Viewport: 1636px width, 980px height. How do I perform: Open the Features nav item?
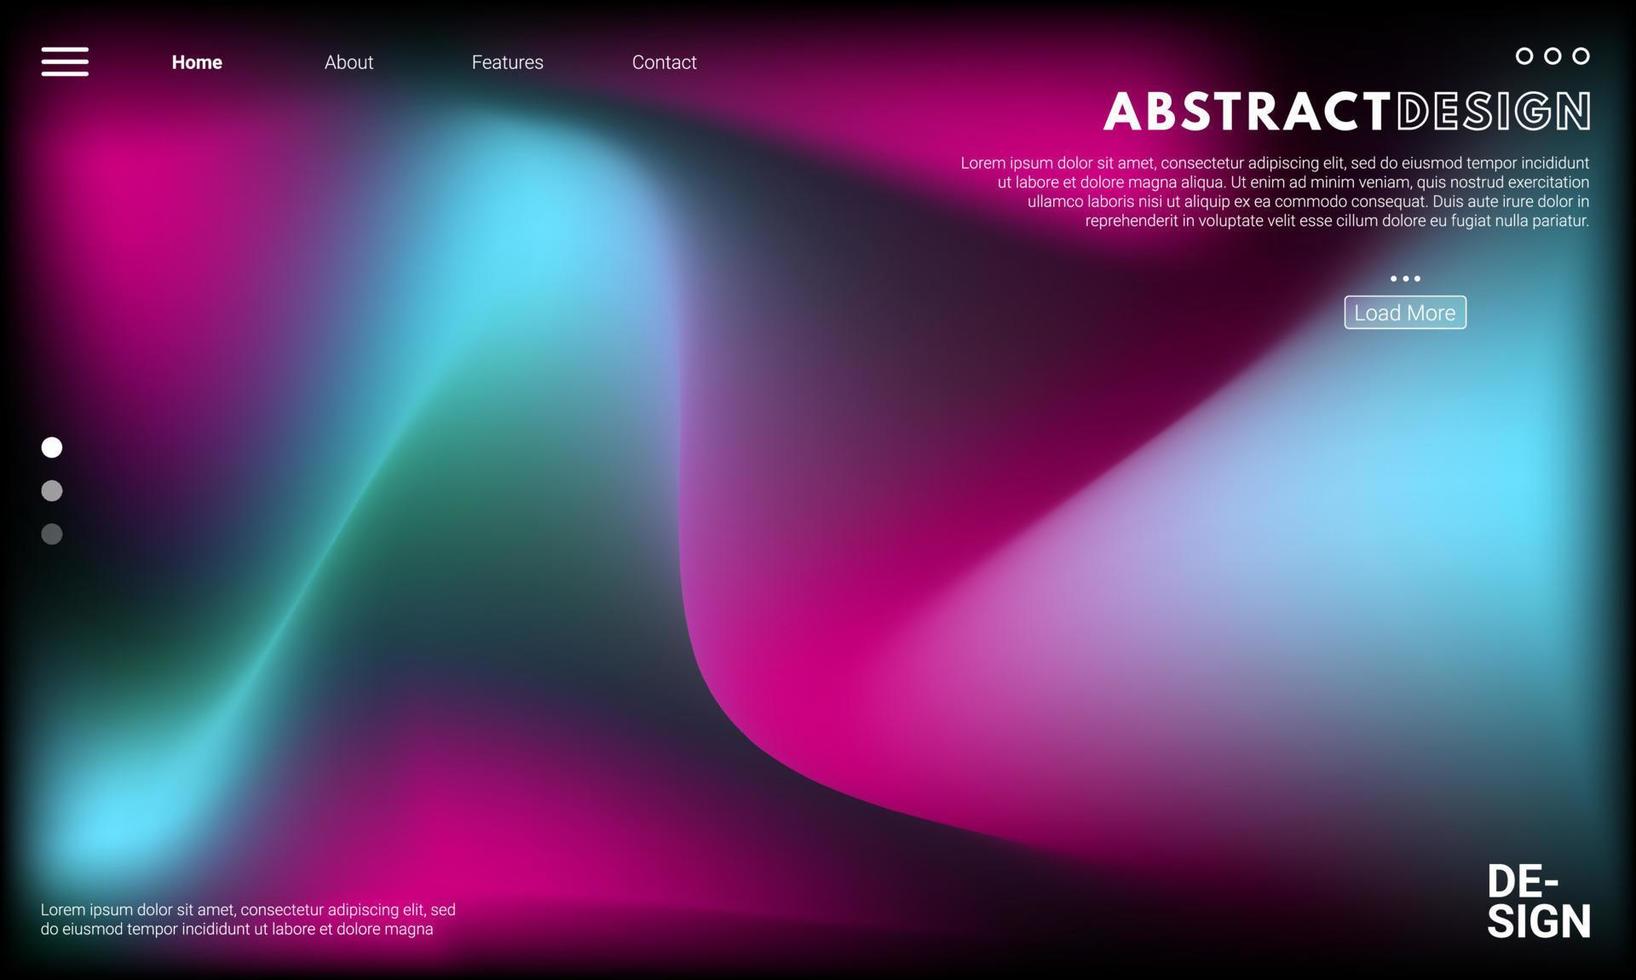pyautogui.click(x=508, y=62)
